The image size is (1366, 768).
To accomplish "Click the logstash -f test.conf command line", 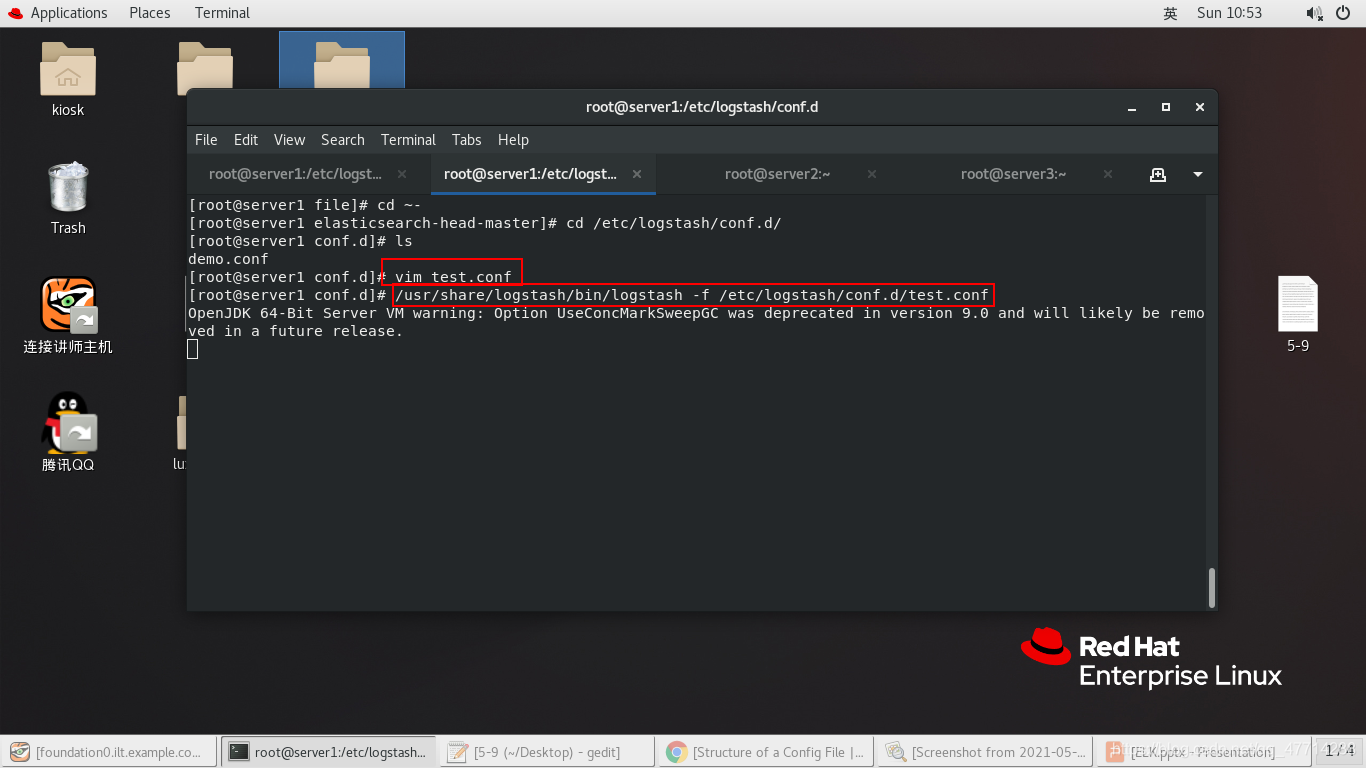I will [x=692, y=295].
